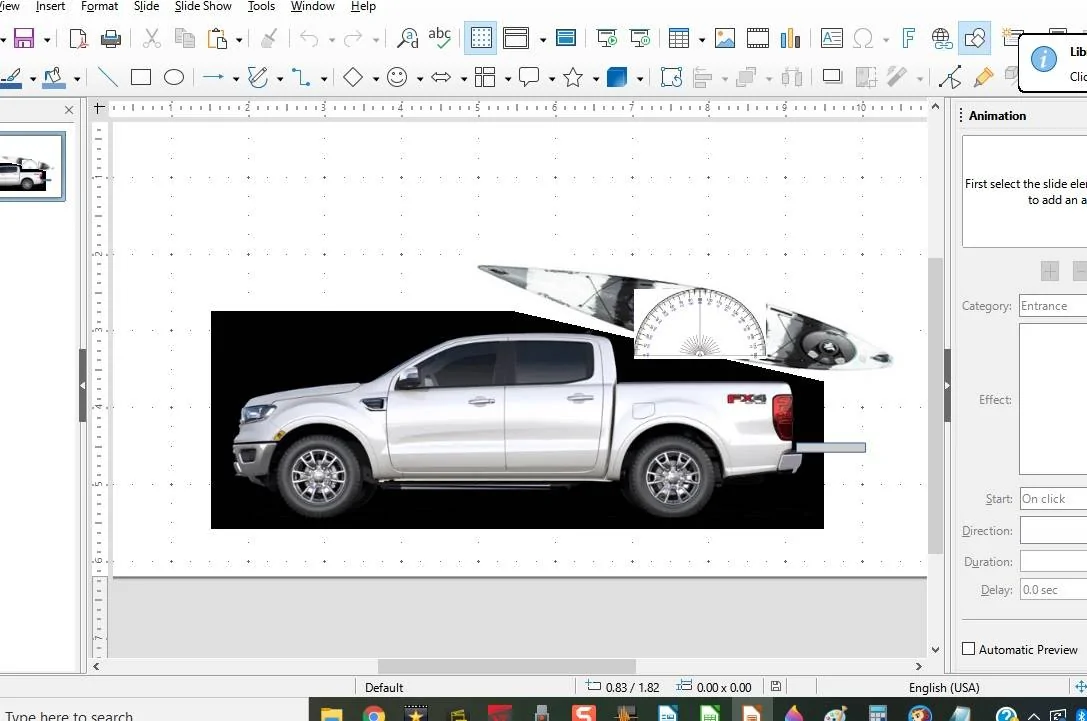Click the horizontal scrollbar thumb
Image resolution: width=1087 pixels, height=721 pixels.
tap(507, 666)
